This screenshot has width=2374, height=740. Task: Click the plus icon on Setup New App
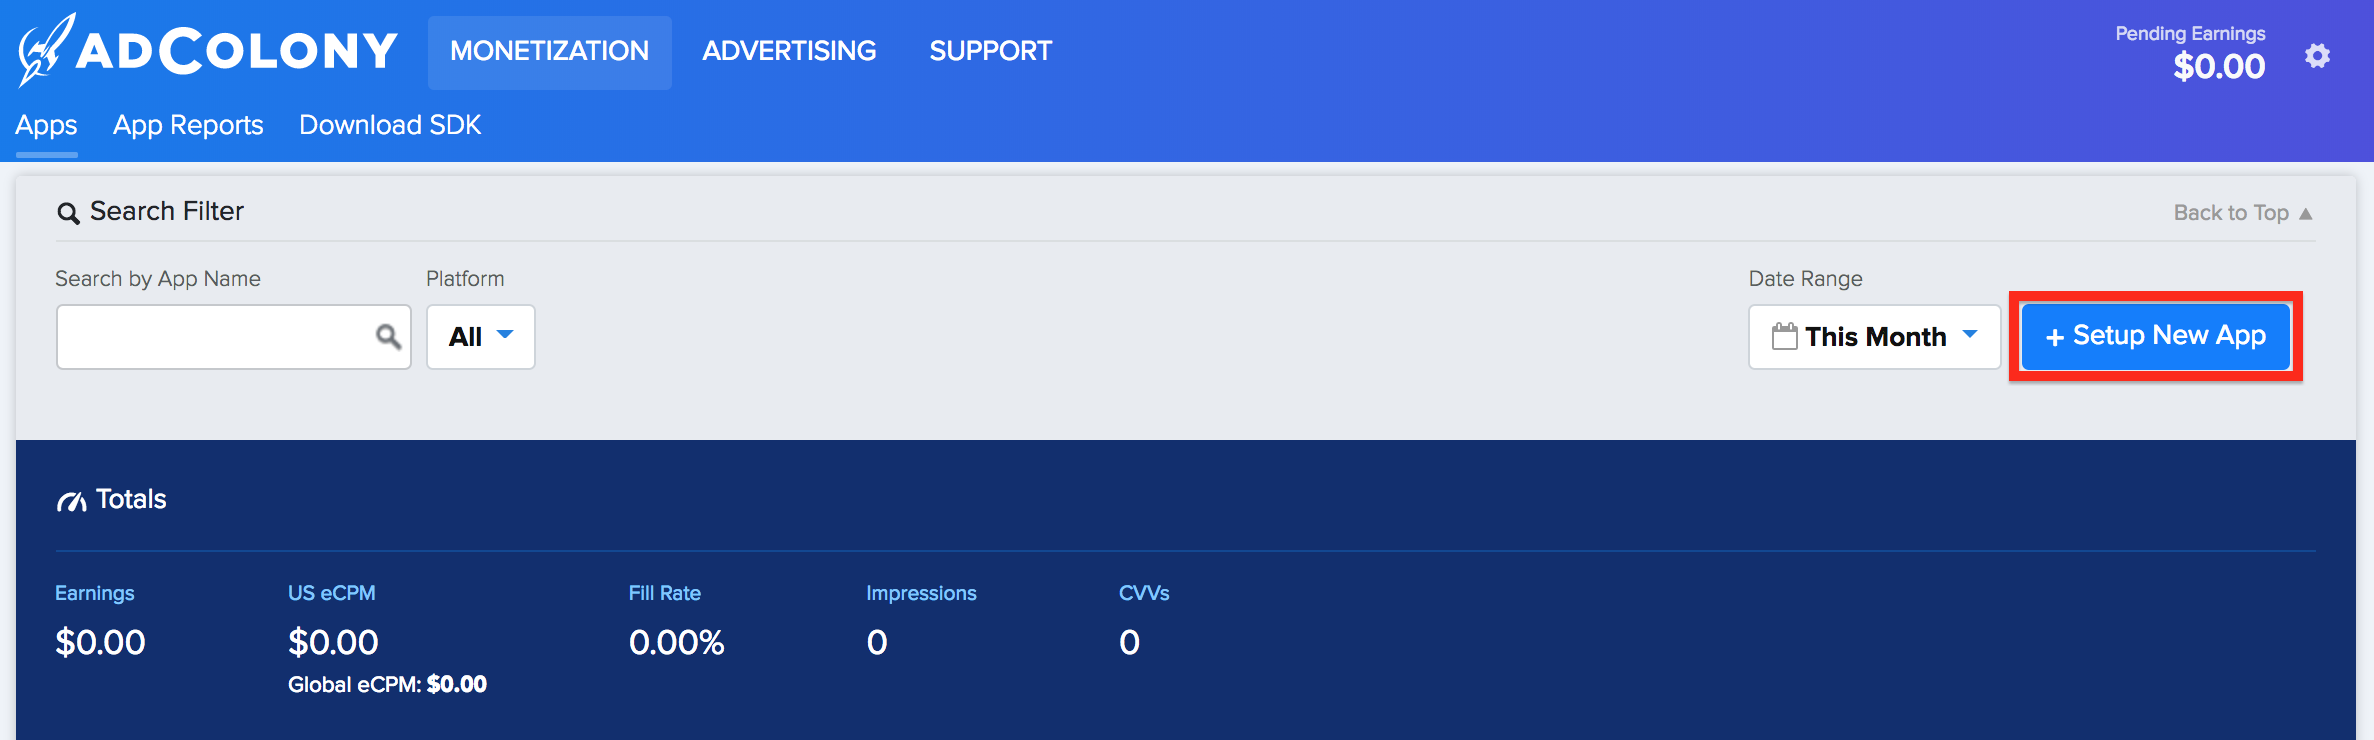2055,338
